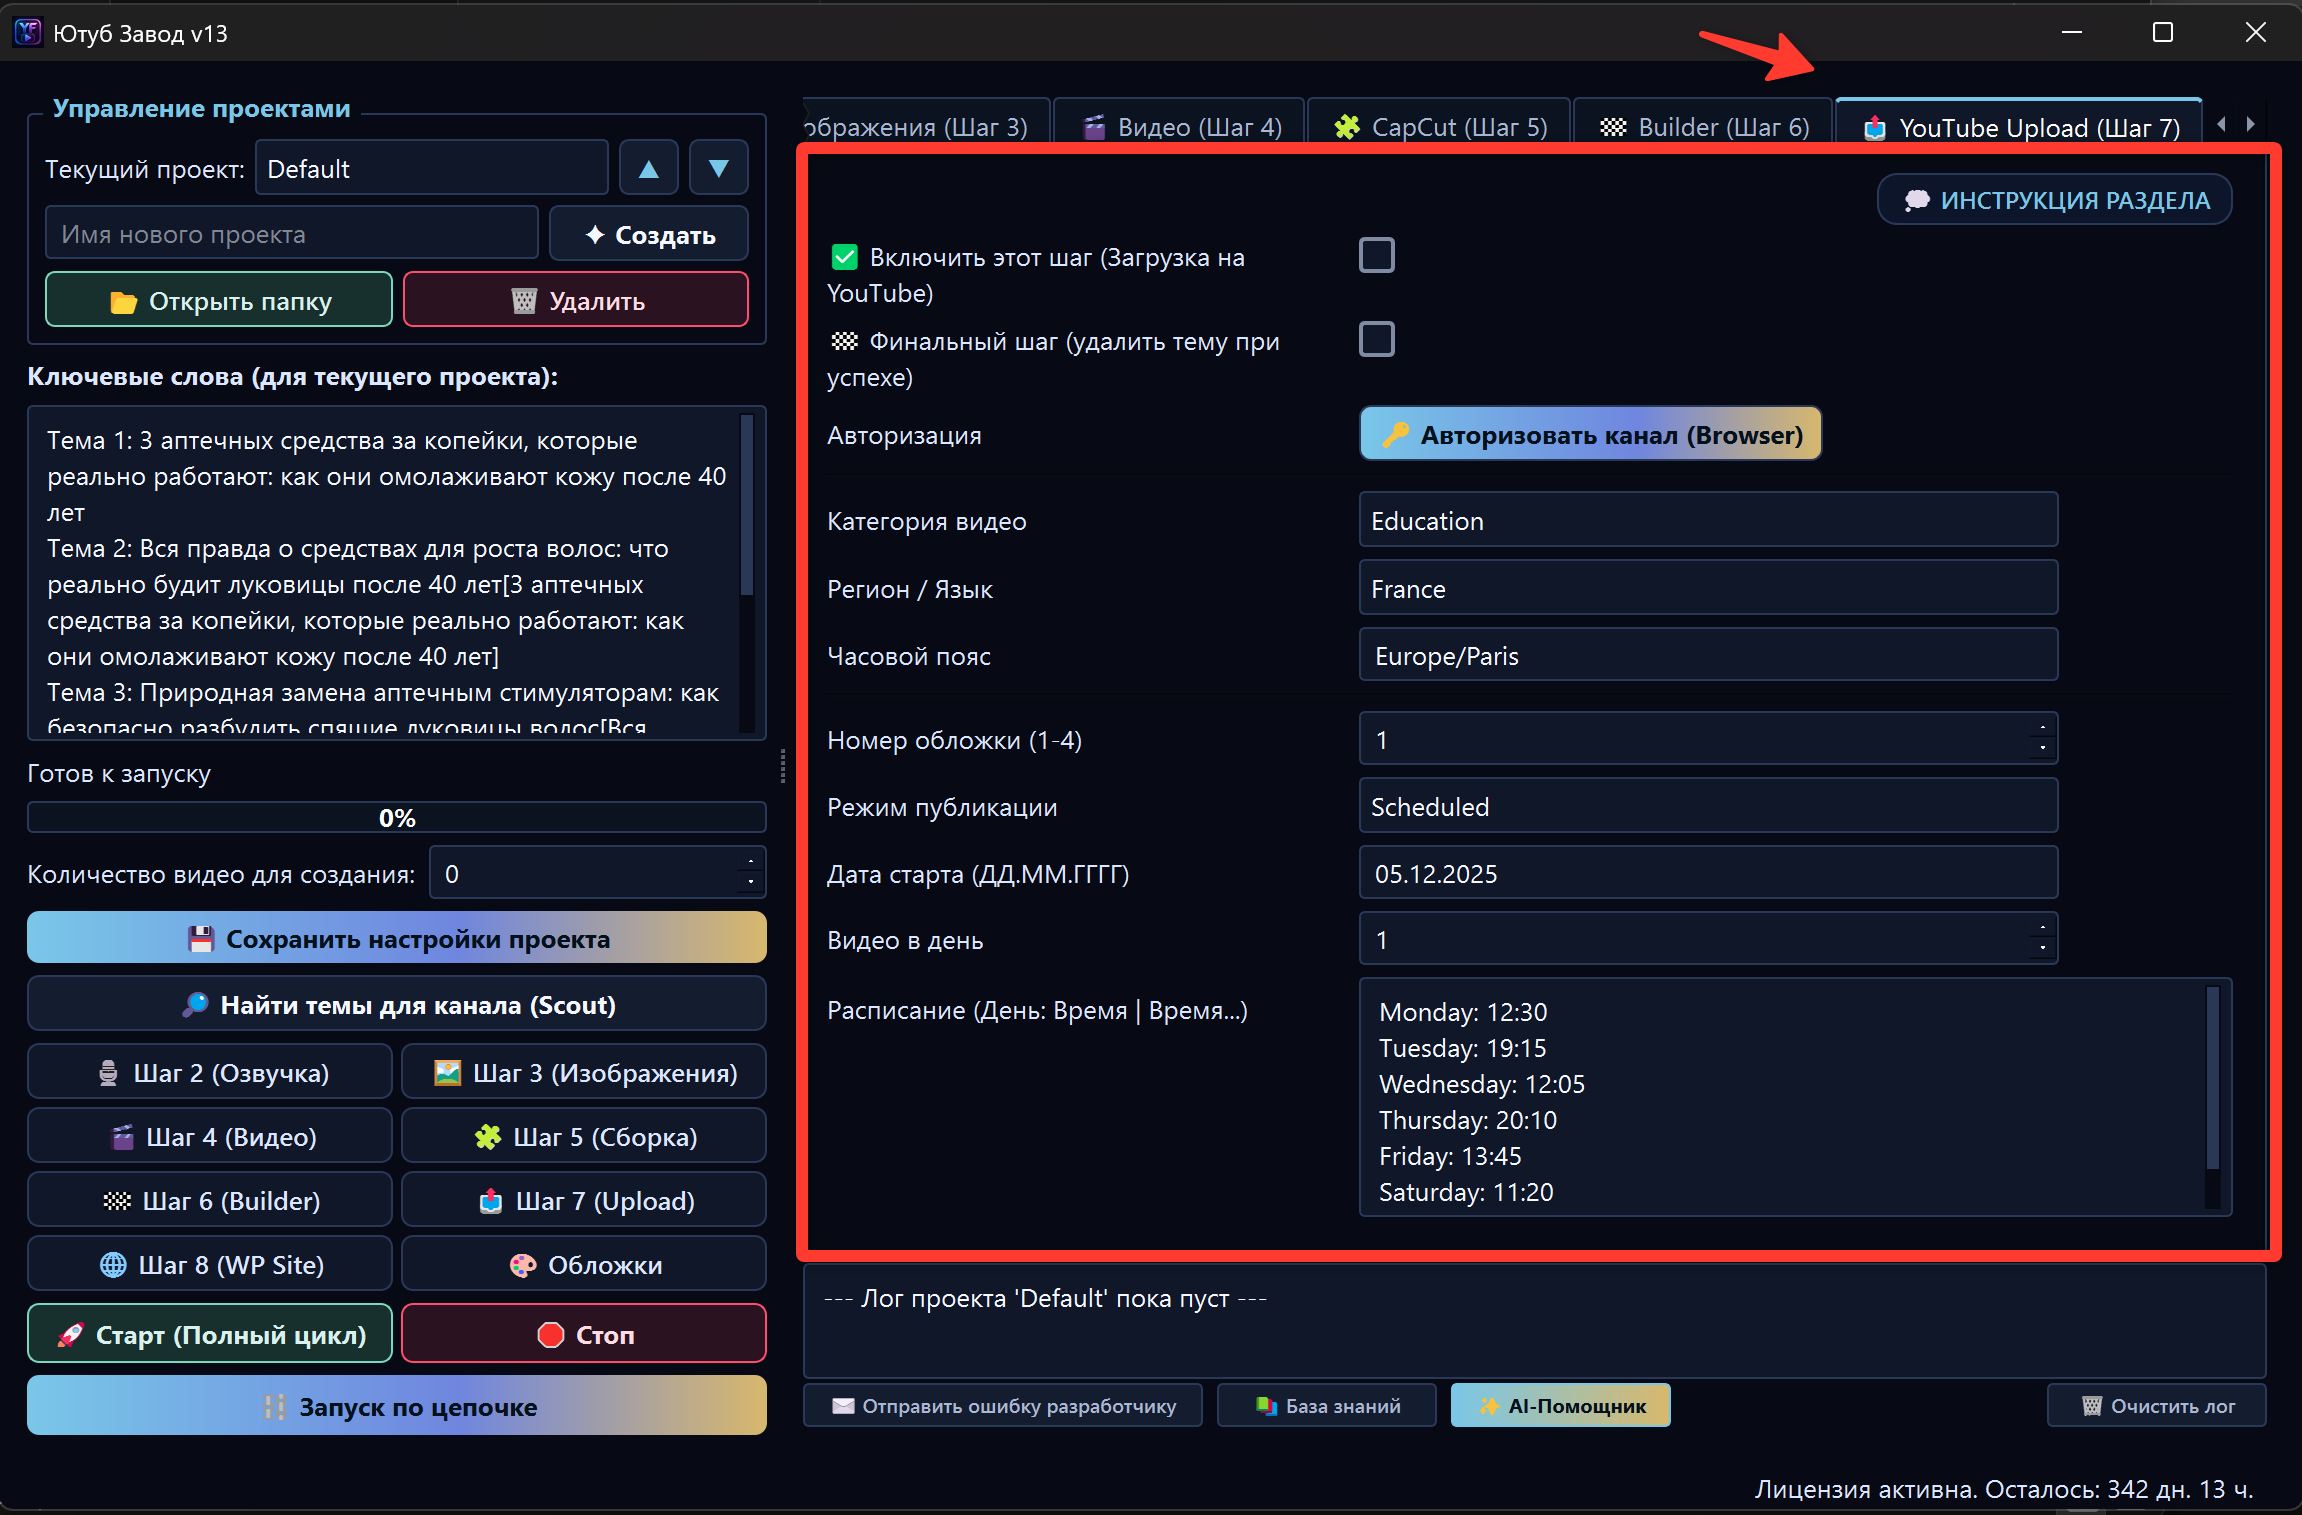Click the trash icon on Удалить button
The width and height of the screenshot is (2302, 1515).
tap(524, 301)
